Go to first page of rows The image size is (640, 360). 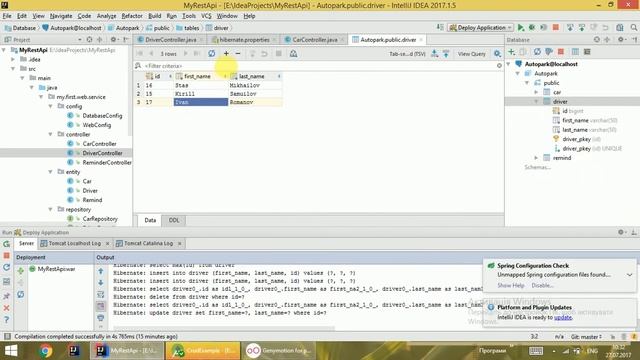[140, 53]
